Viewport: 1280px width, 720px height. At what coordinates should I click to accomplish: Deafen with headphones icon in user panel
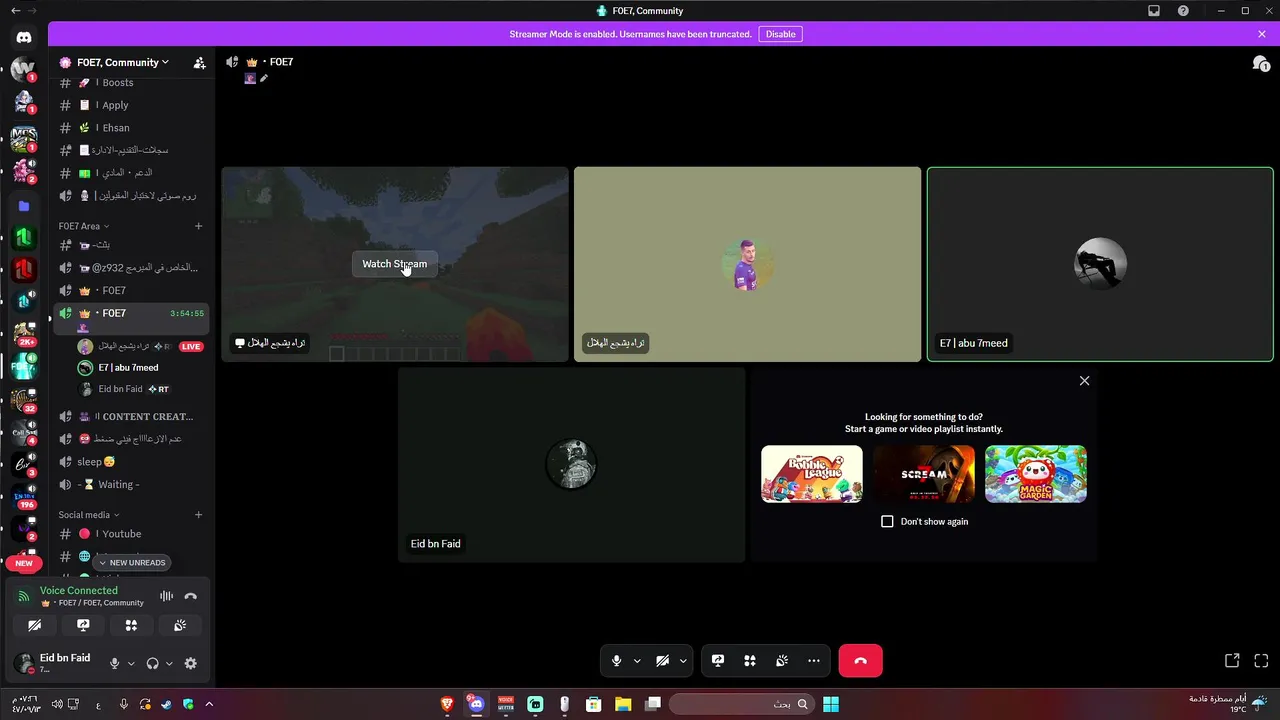click(153, 663)
